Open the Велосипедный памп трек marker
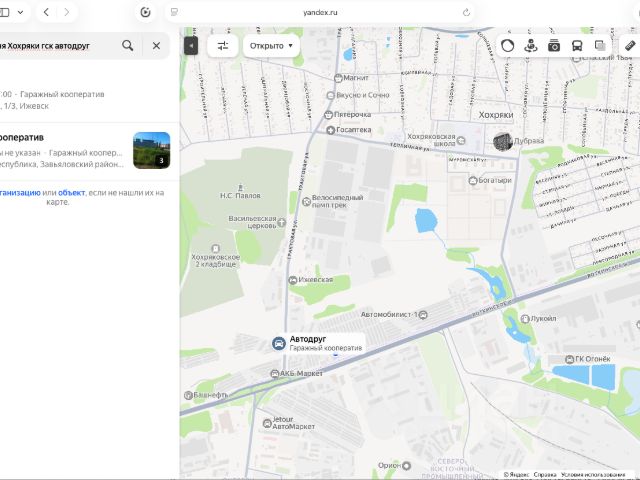 tap(307, 201)
